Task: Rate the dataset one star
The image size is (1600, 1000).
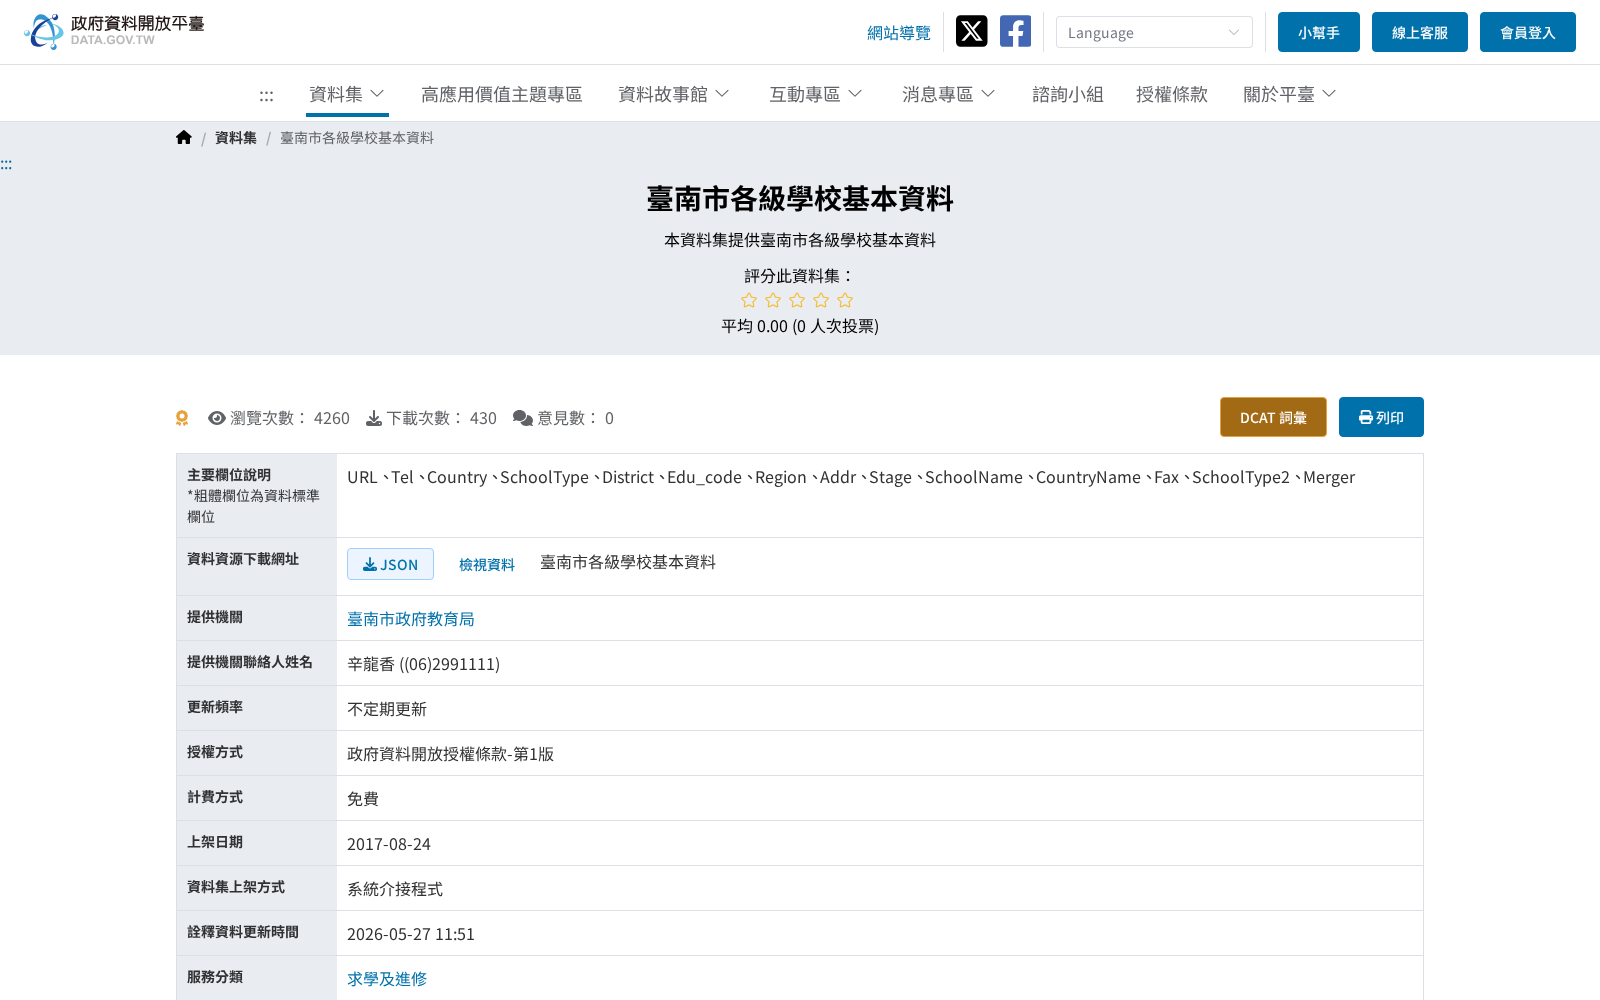Action: 749,300
